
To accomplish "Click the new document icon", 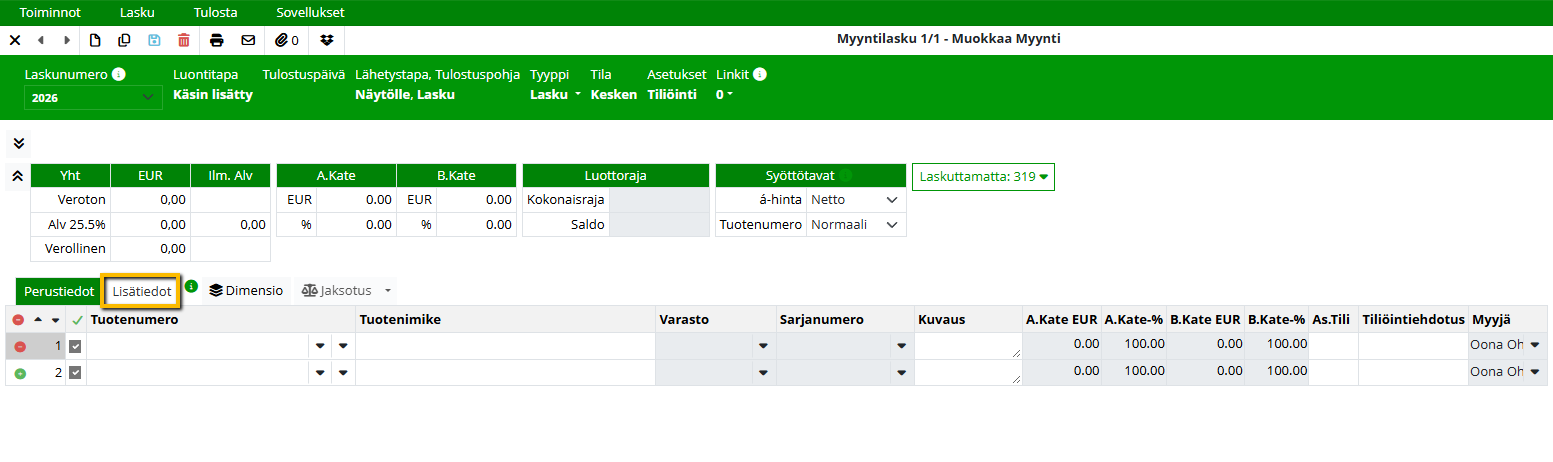I will (x=96, y=40).
